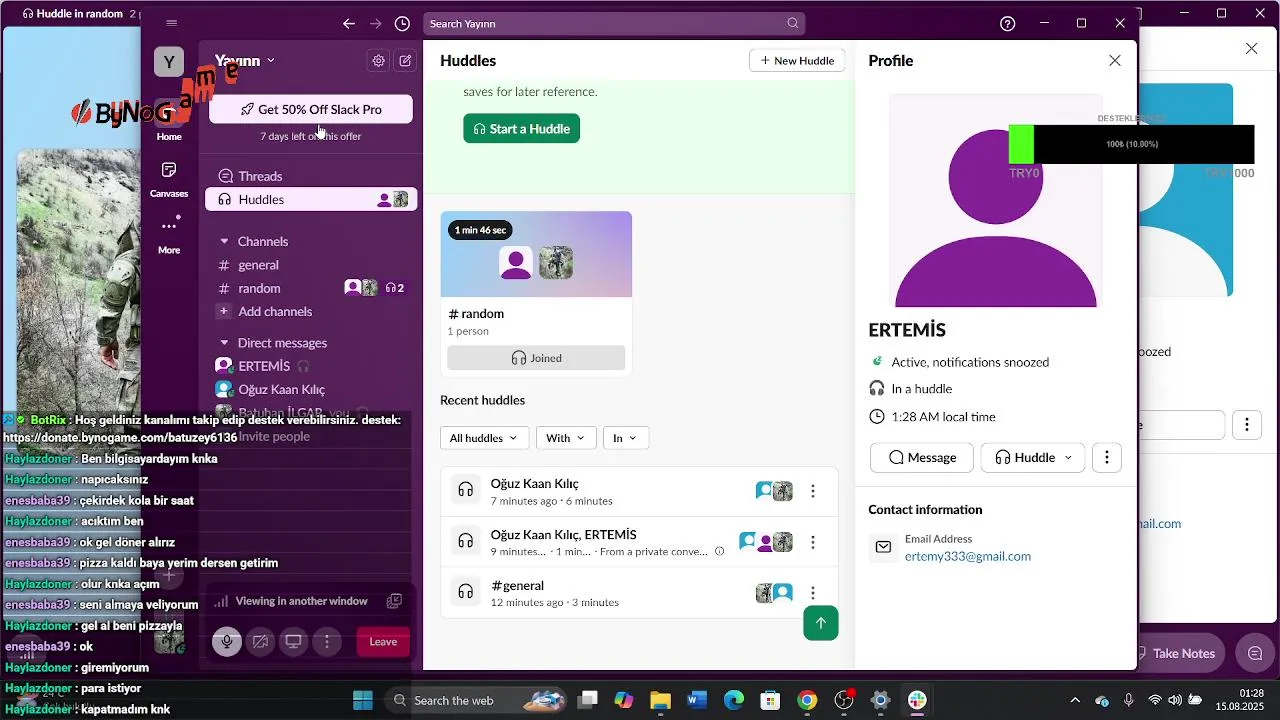Open the #general recent huddle row
The image size is (1280, 720).
click(640, 593)
